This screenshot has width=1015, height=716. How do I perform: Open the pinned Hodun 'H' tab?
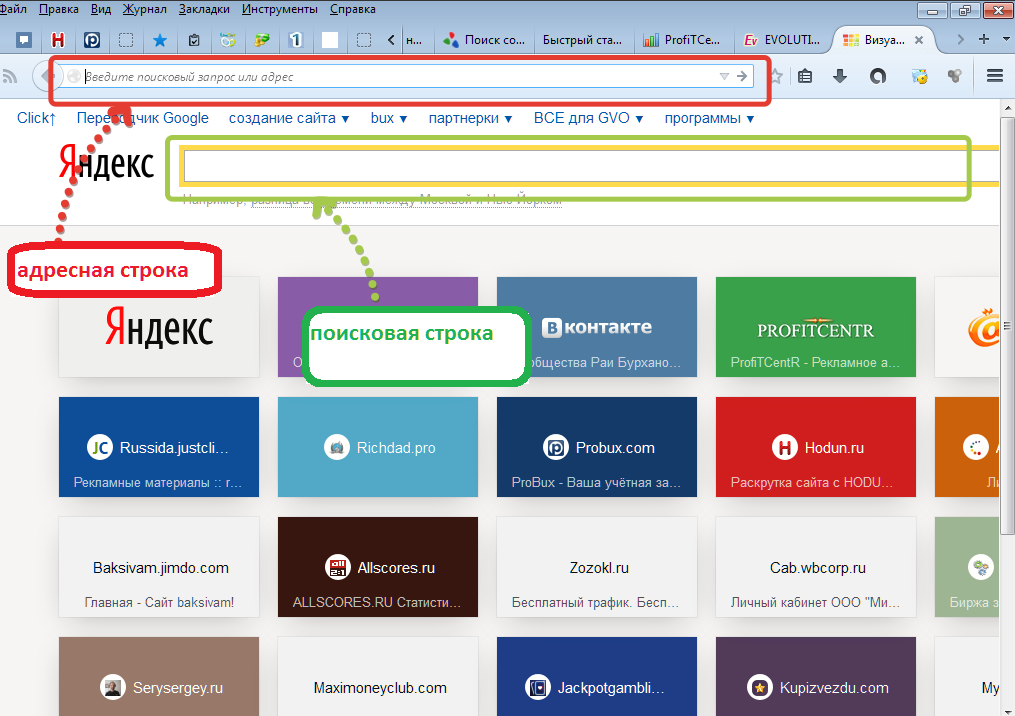click(x=58, y=40)
